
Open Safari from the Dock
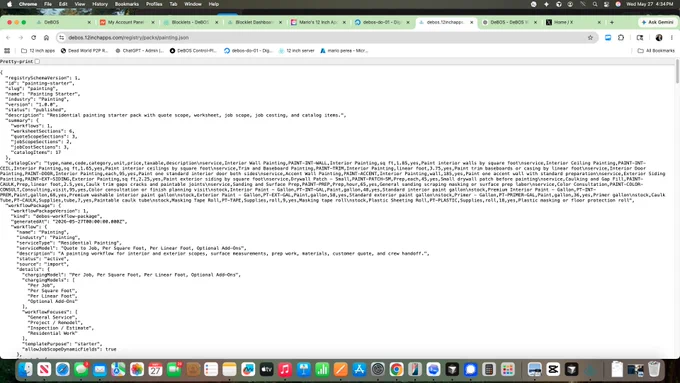coord(62,369)
